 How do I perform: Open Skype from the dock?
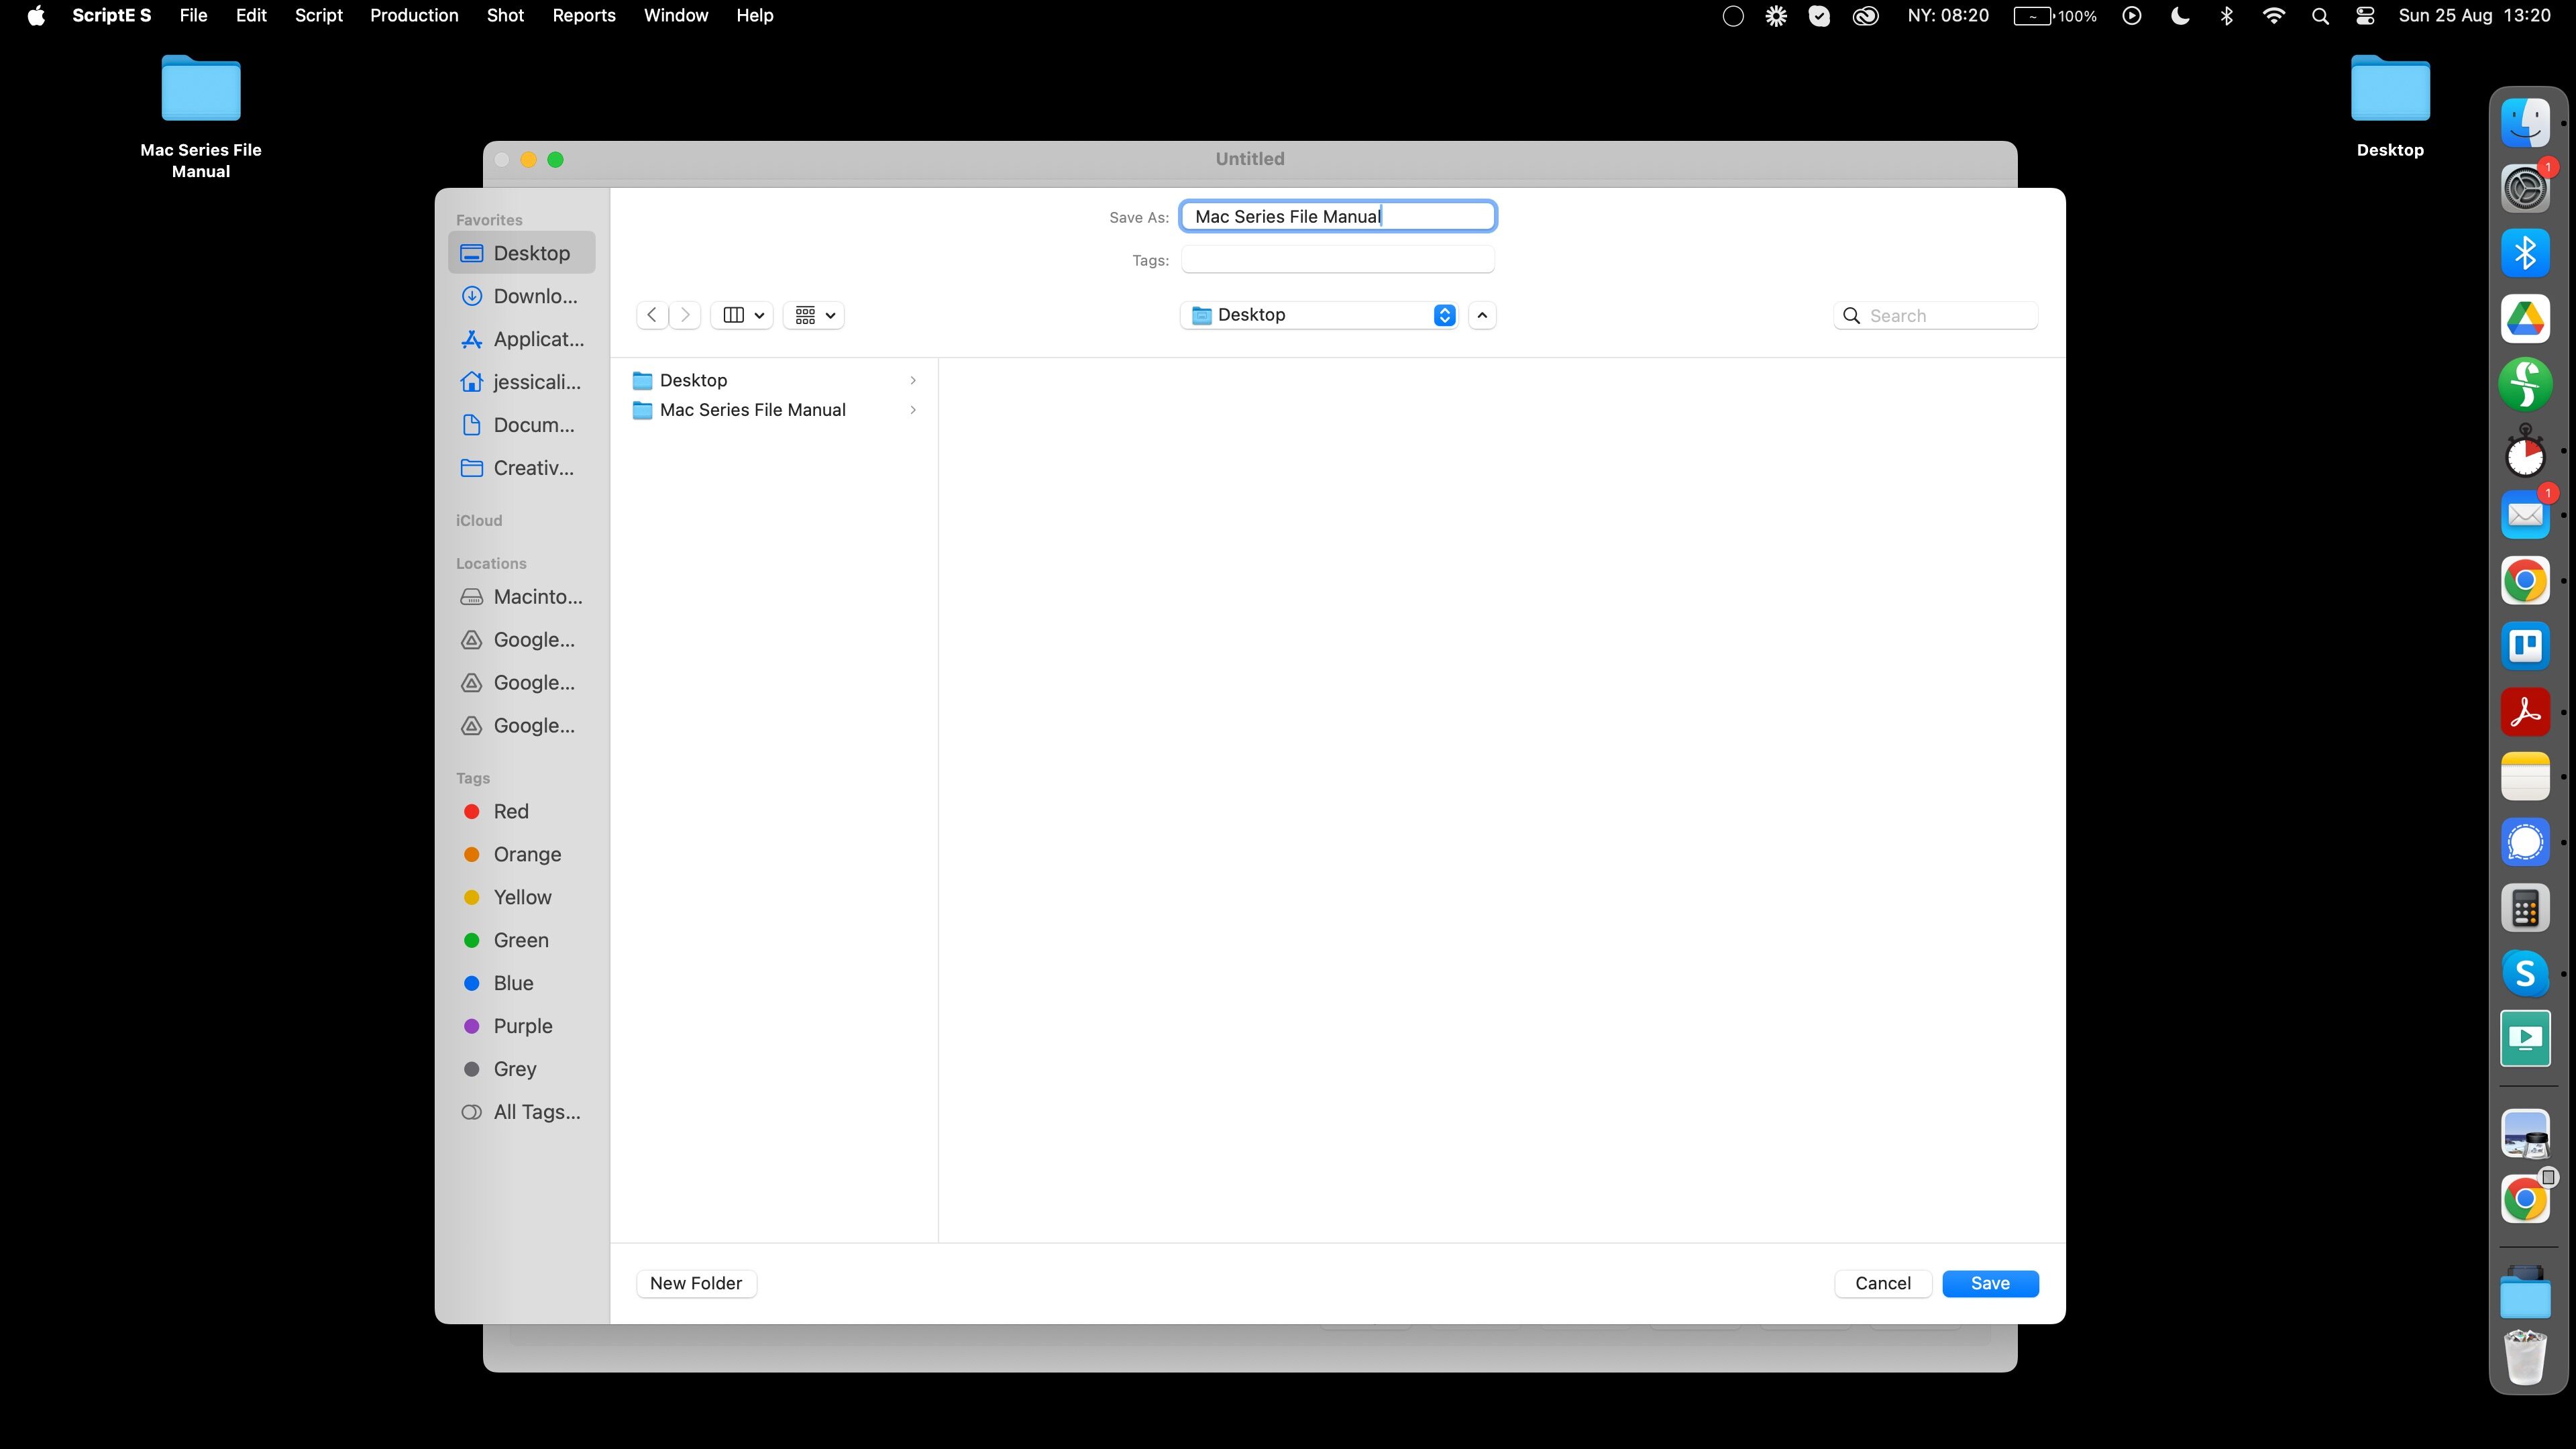pyautogui.click(x=2525, y=973)
